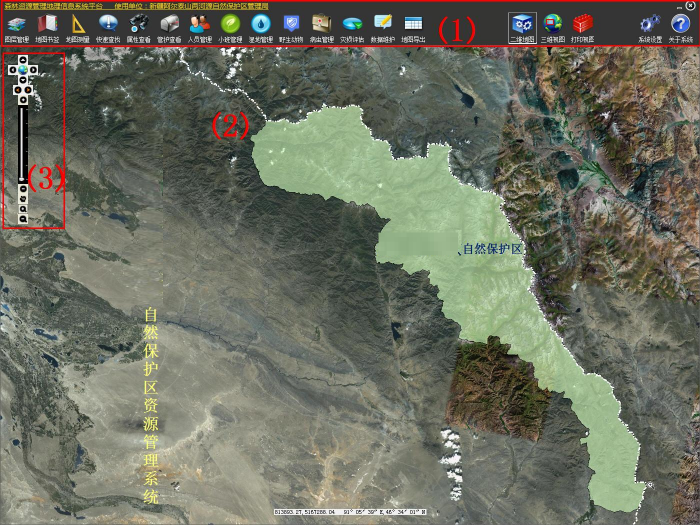Click 关于系统 about system help button
Viewport: 700px width, 525px height.
(681, 26)
